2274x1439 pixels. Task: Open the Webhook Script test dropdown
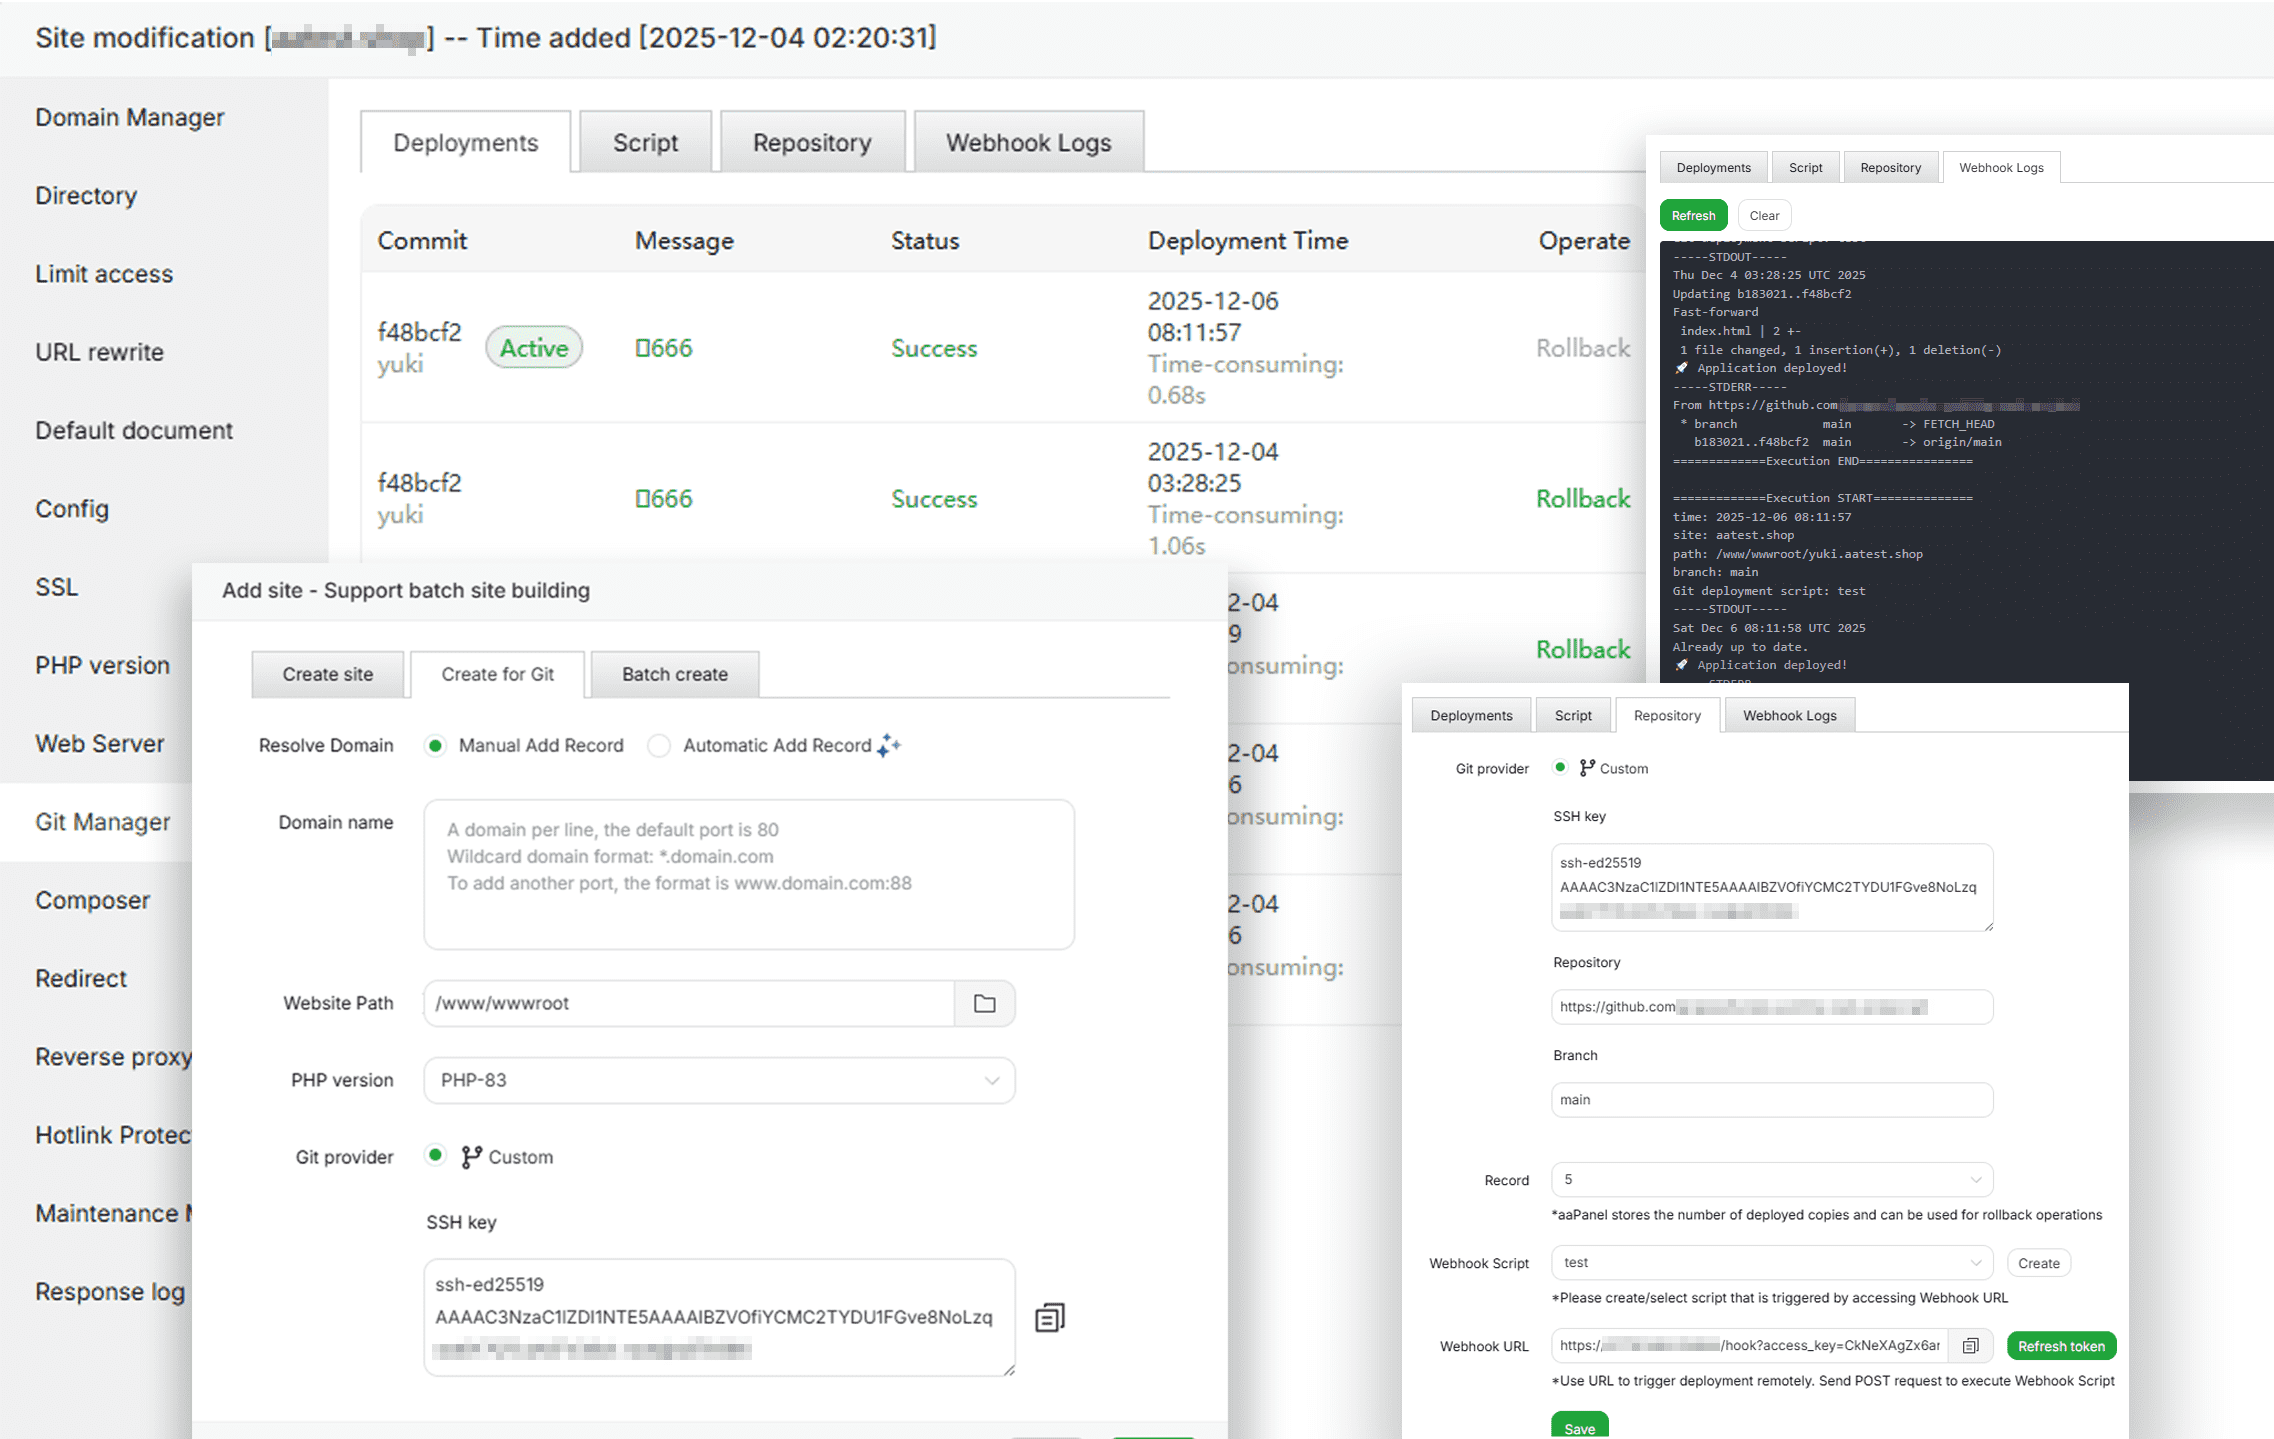click(x=1771, y=1263)
